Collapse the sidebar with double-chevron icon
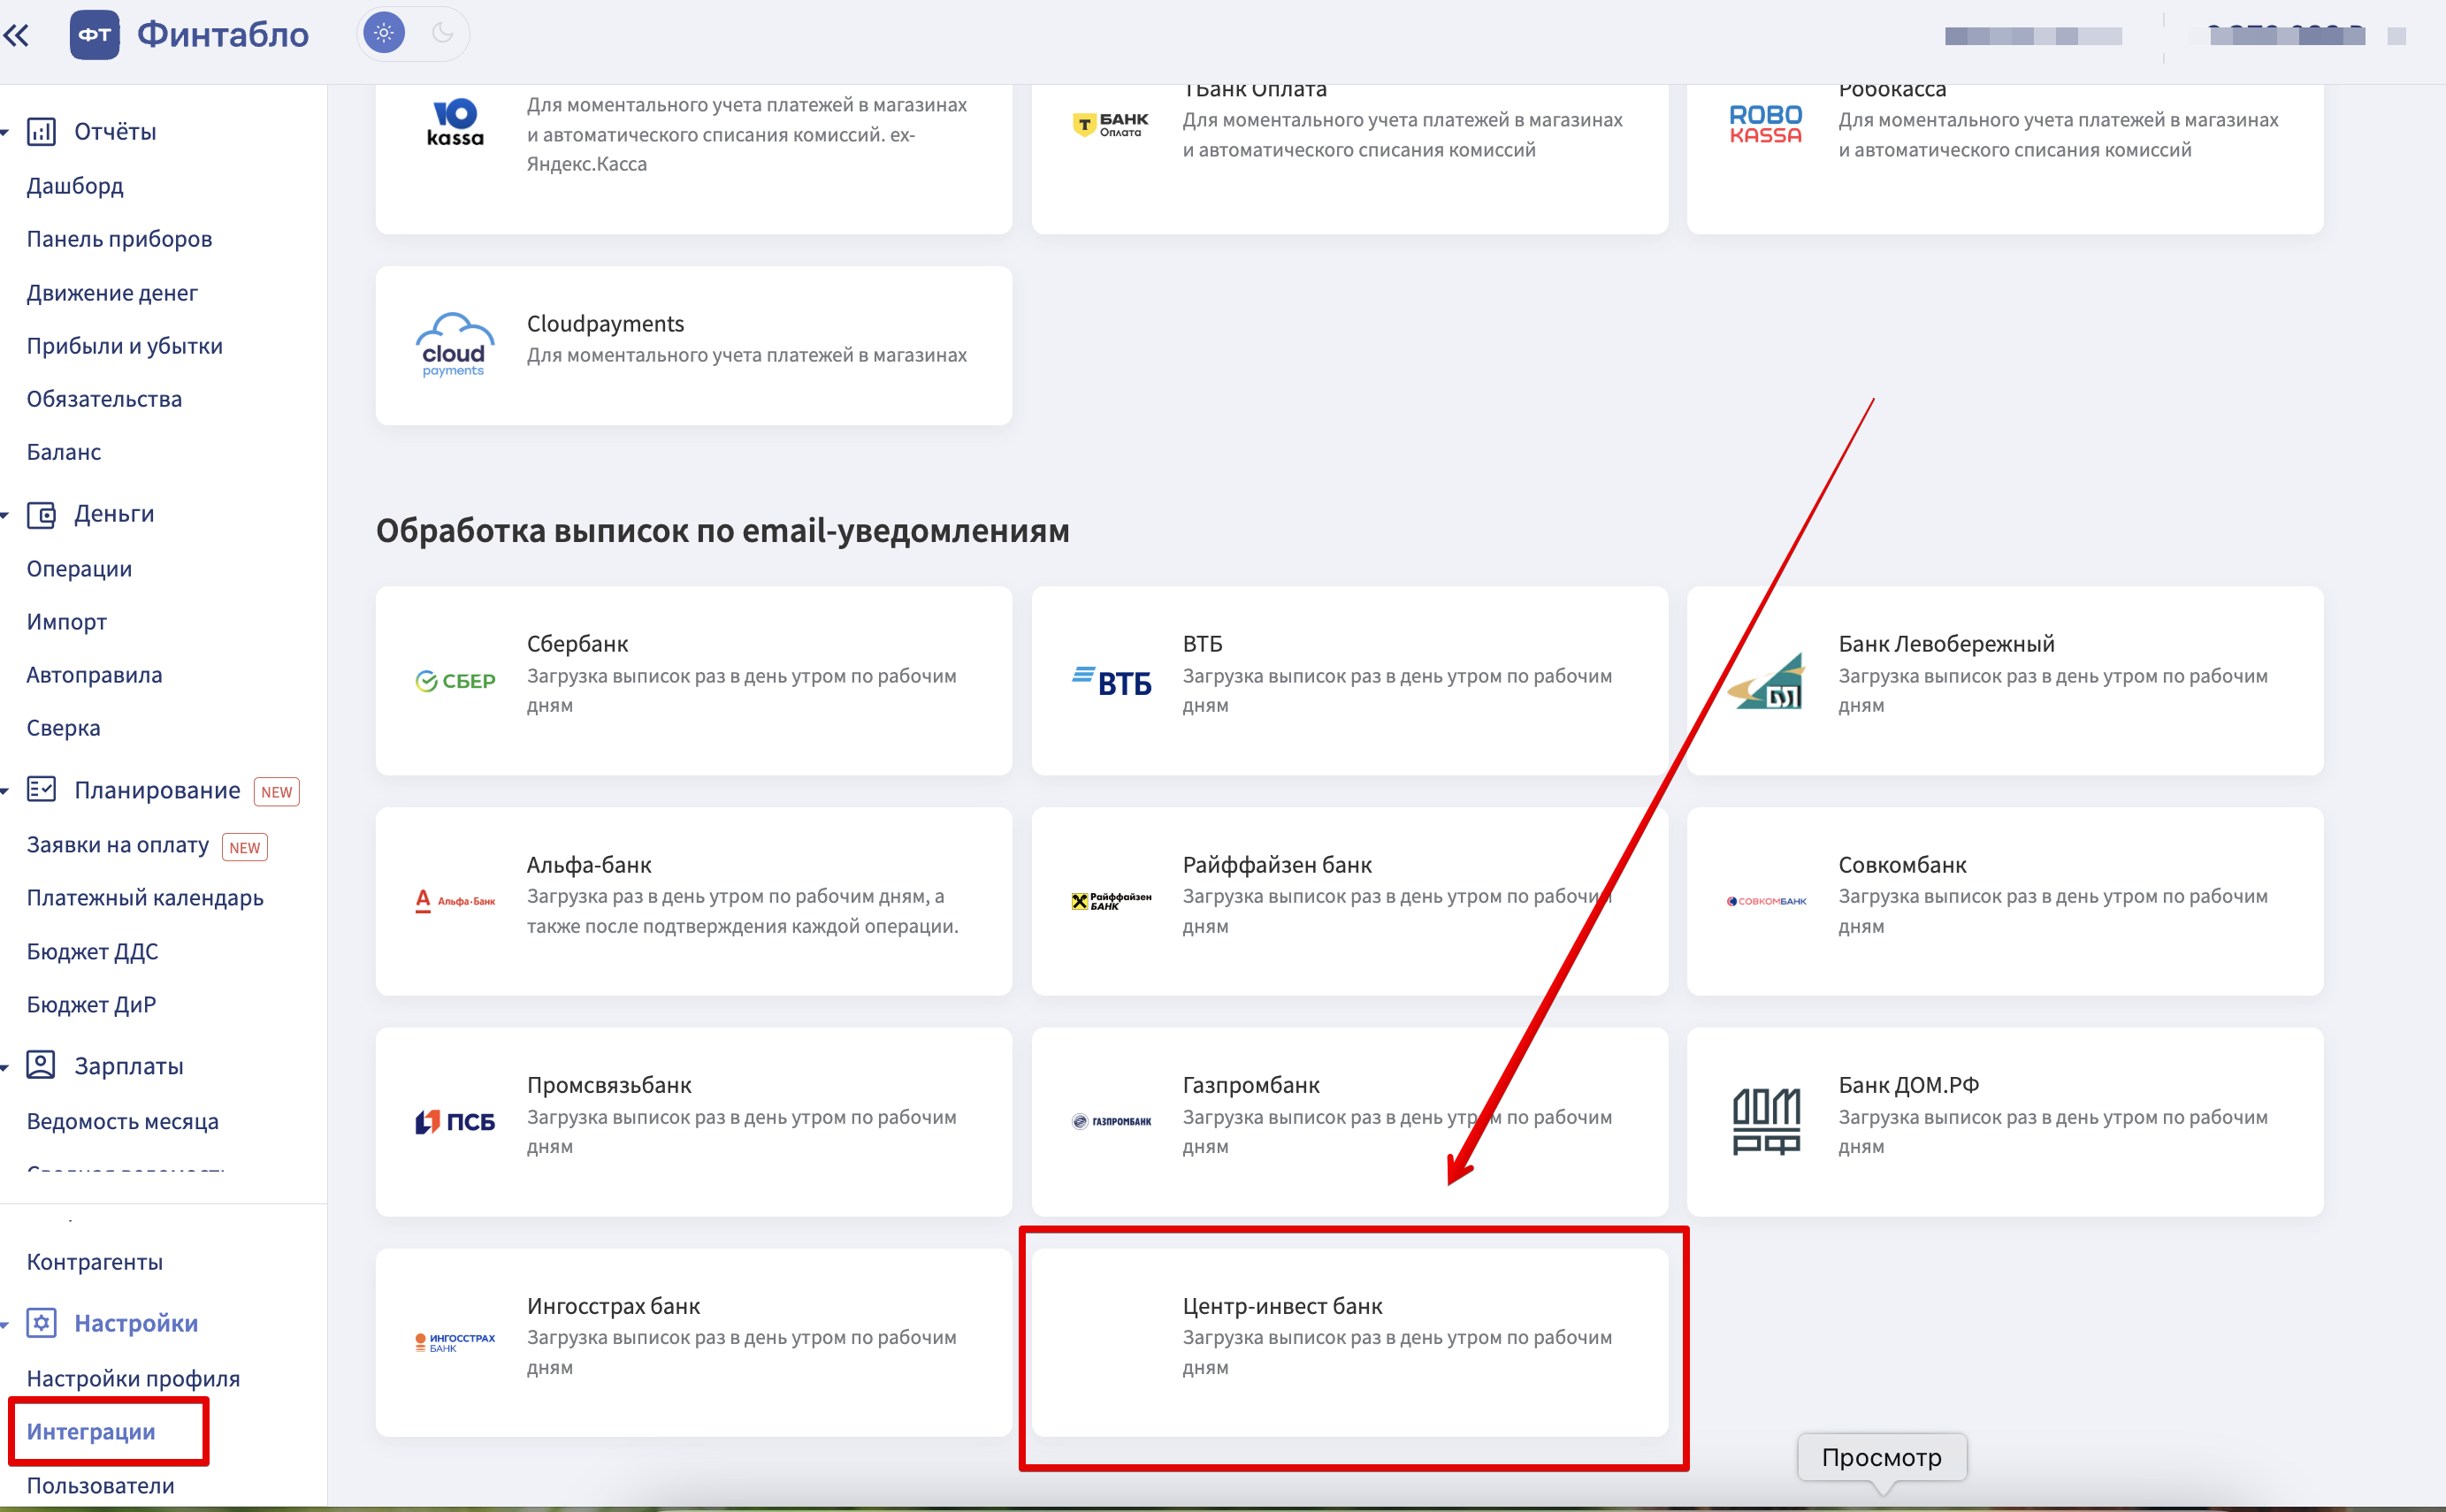The image size is (2446, 1512). [16, 36]
